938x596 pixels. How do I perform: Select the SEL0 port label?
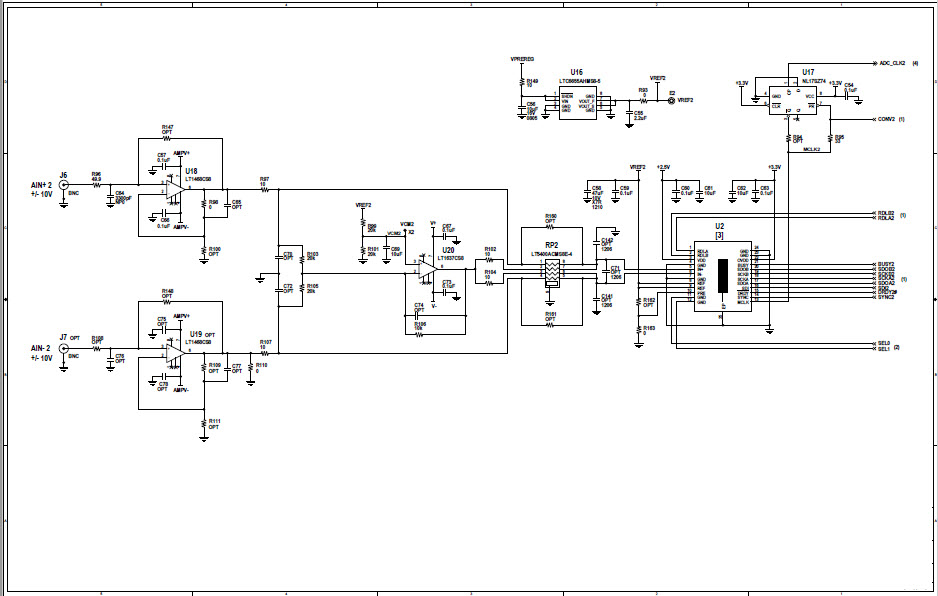(883, 342)
